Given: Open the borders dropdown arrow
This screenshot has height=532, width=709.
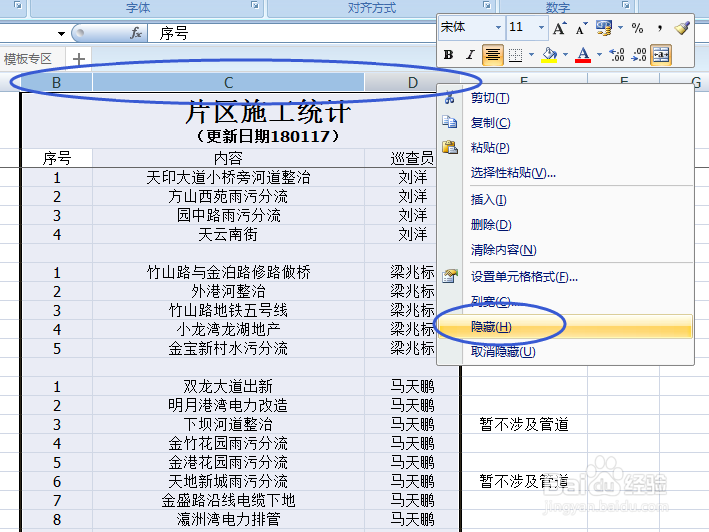Looking at the screenshot, I should (532, 55).
